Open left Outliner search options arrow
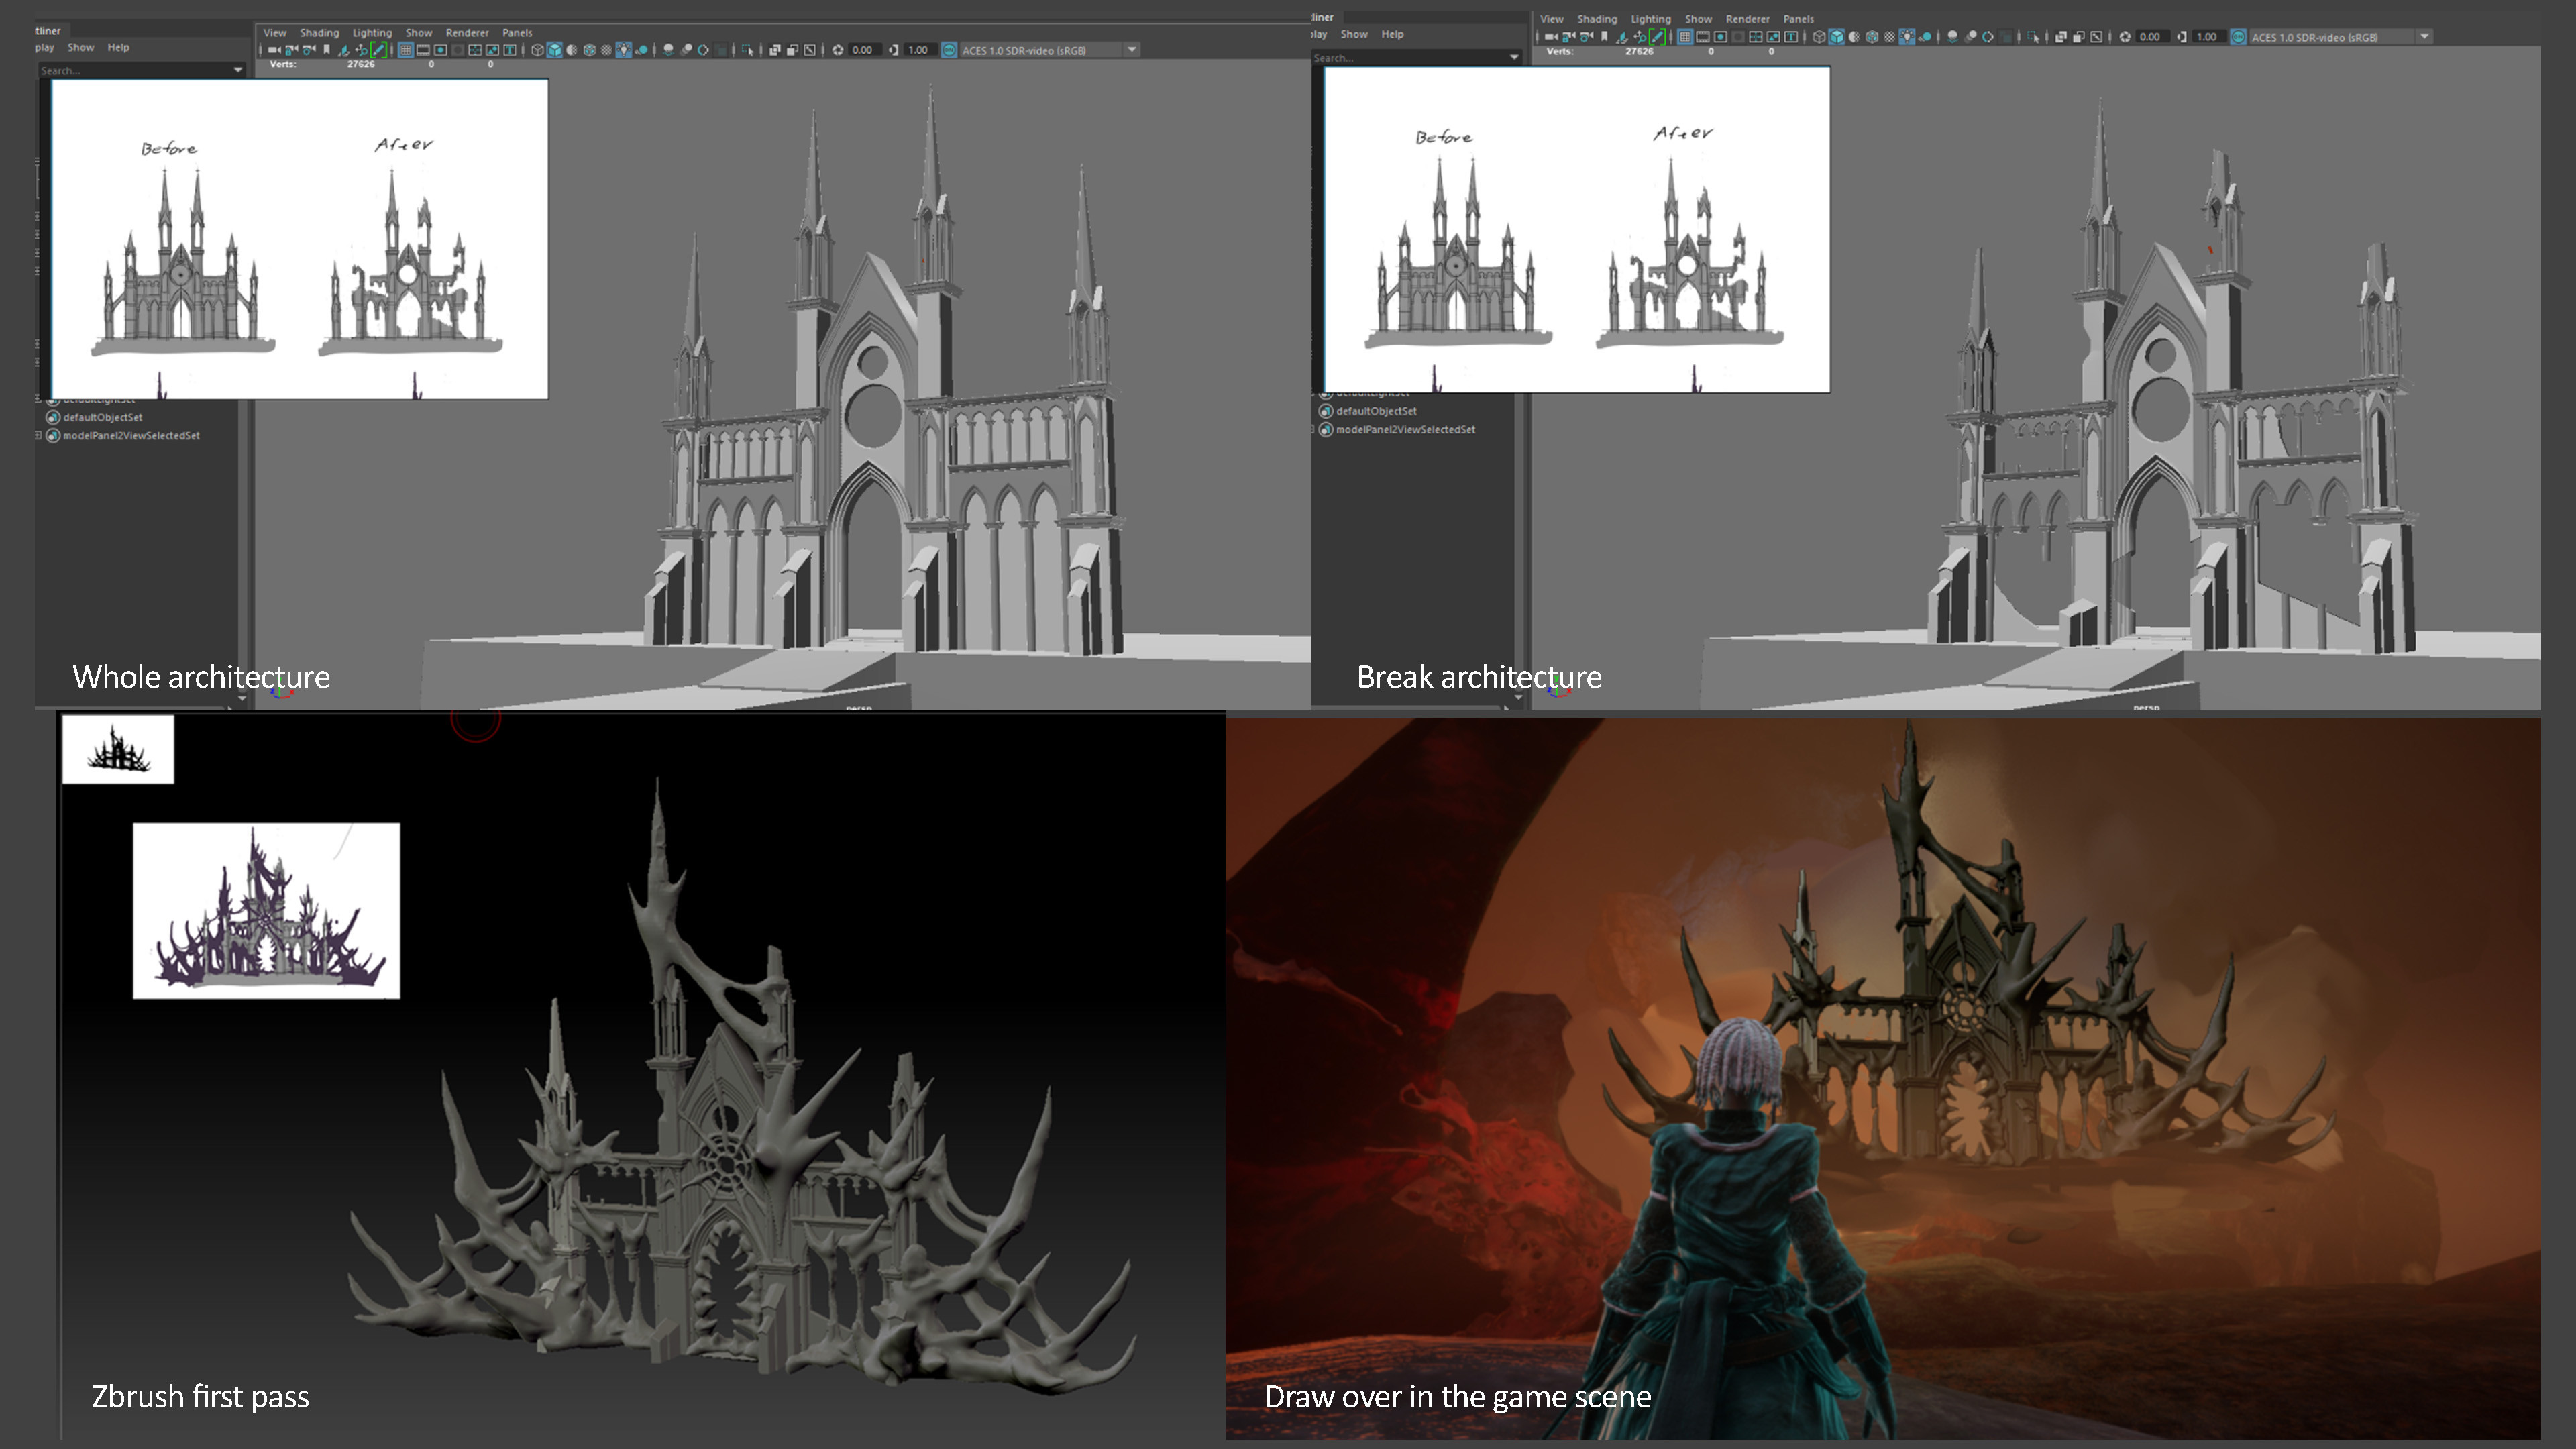This screenshot has width=2576, height=1449. coord(238,70)
